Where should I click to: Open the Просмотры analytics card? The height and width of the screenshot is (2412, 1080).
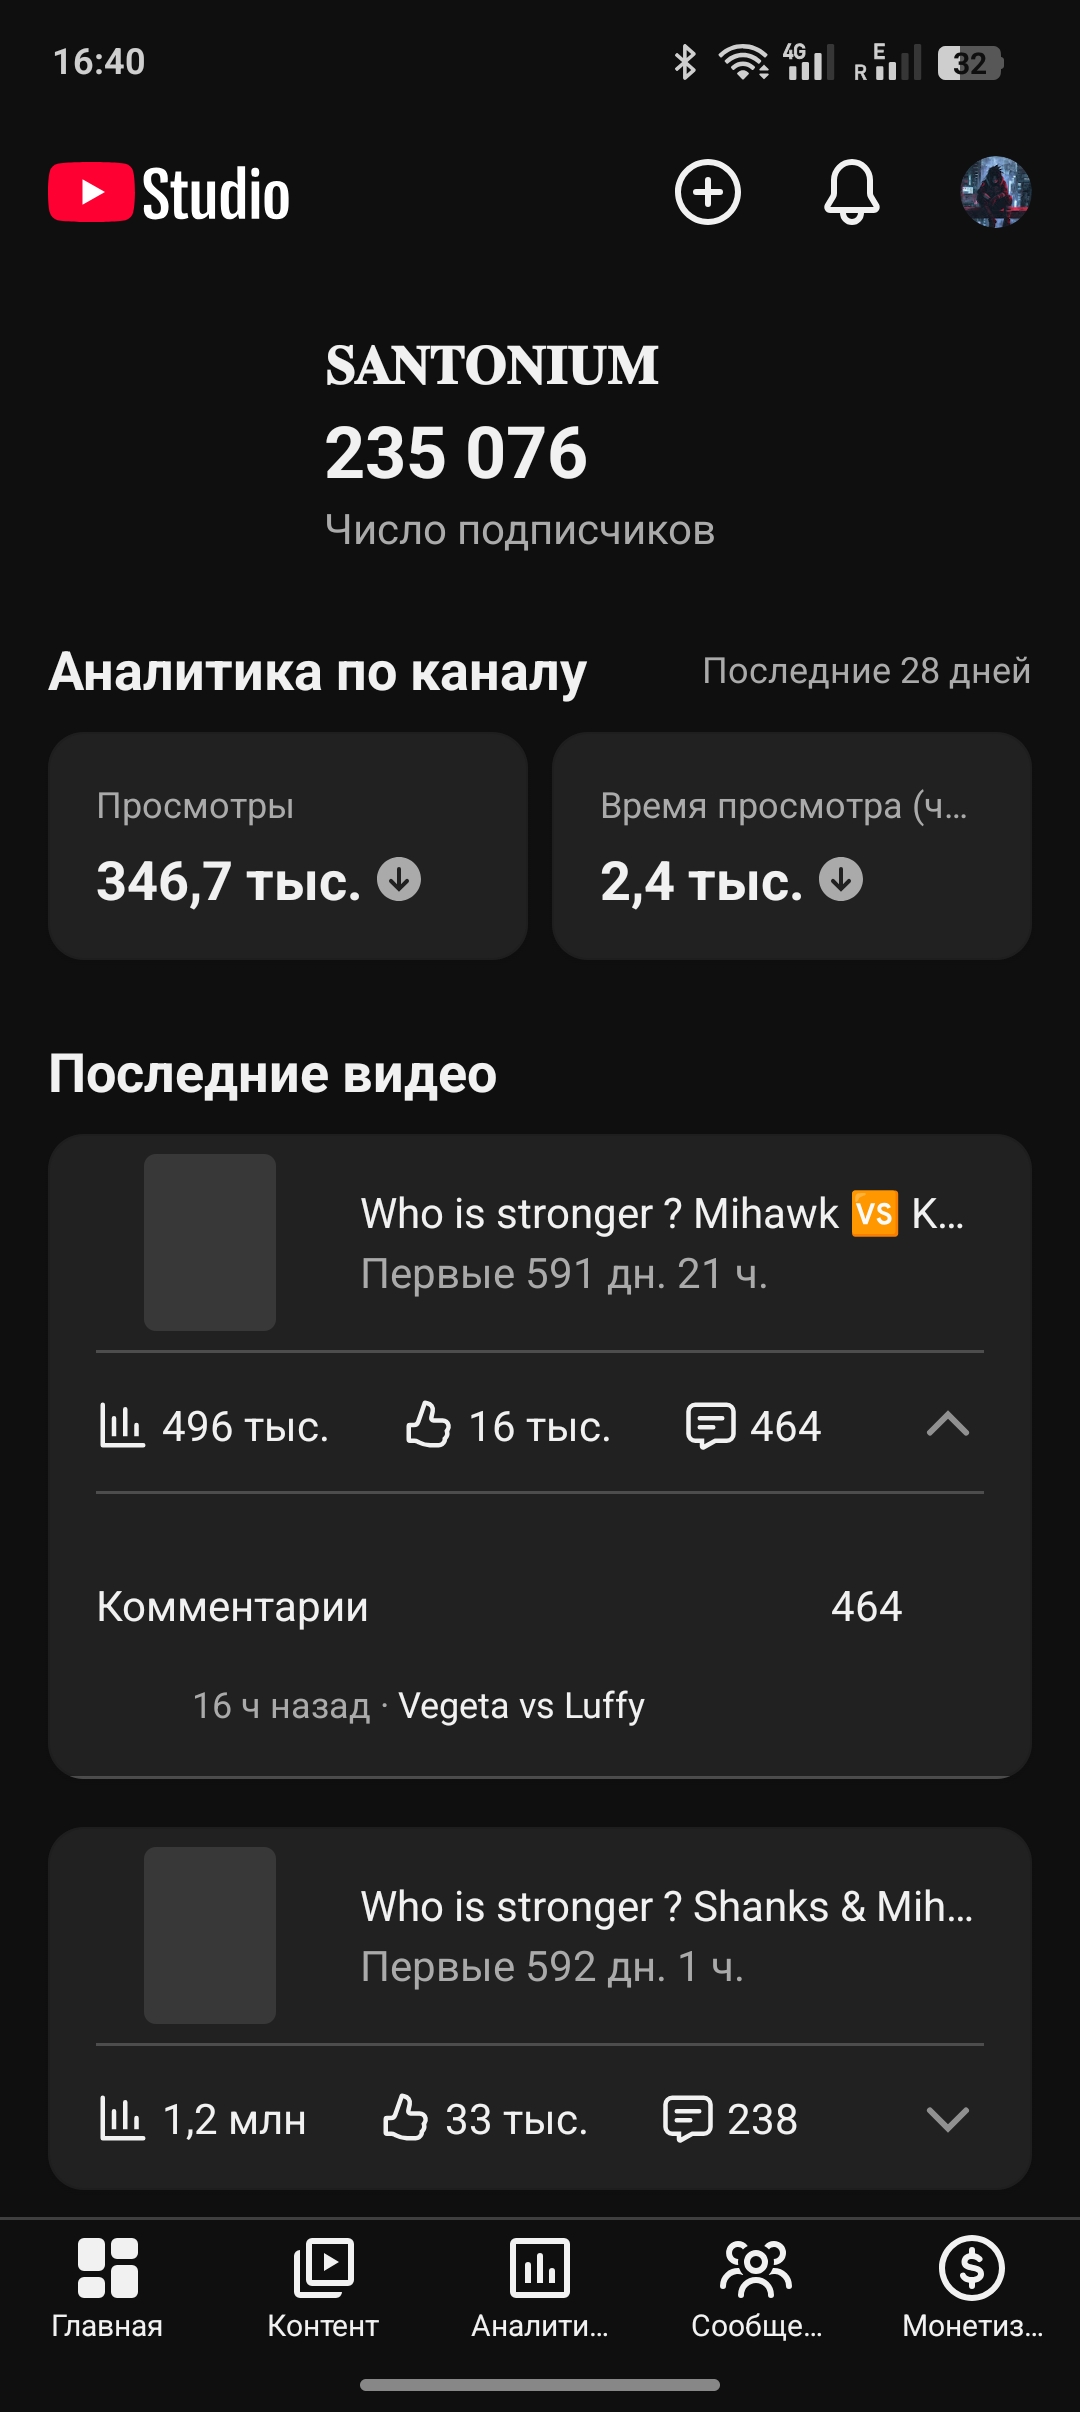(x=288, y=846)
